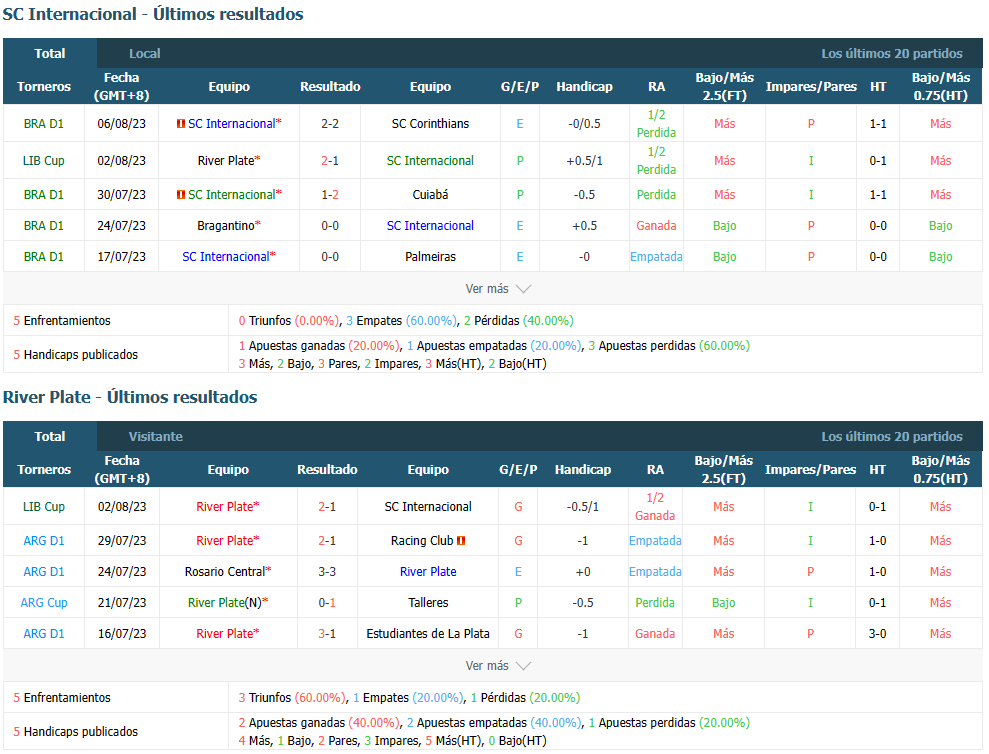Open BRA D1 tournament in the 17/07/23 row
The width and height of the screenshot is (989, 754).
[44, 257]
